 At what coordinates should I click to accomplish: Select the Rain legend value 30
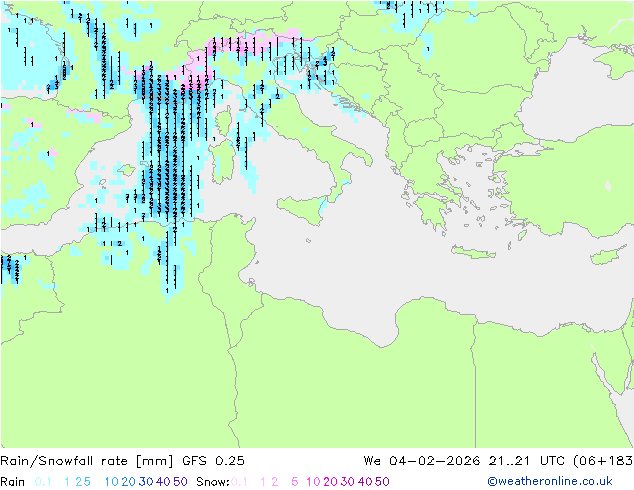[146, 482]
